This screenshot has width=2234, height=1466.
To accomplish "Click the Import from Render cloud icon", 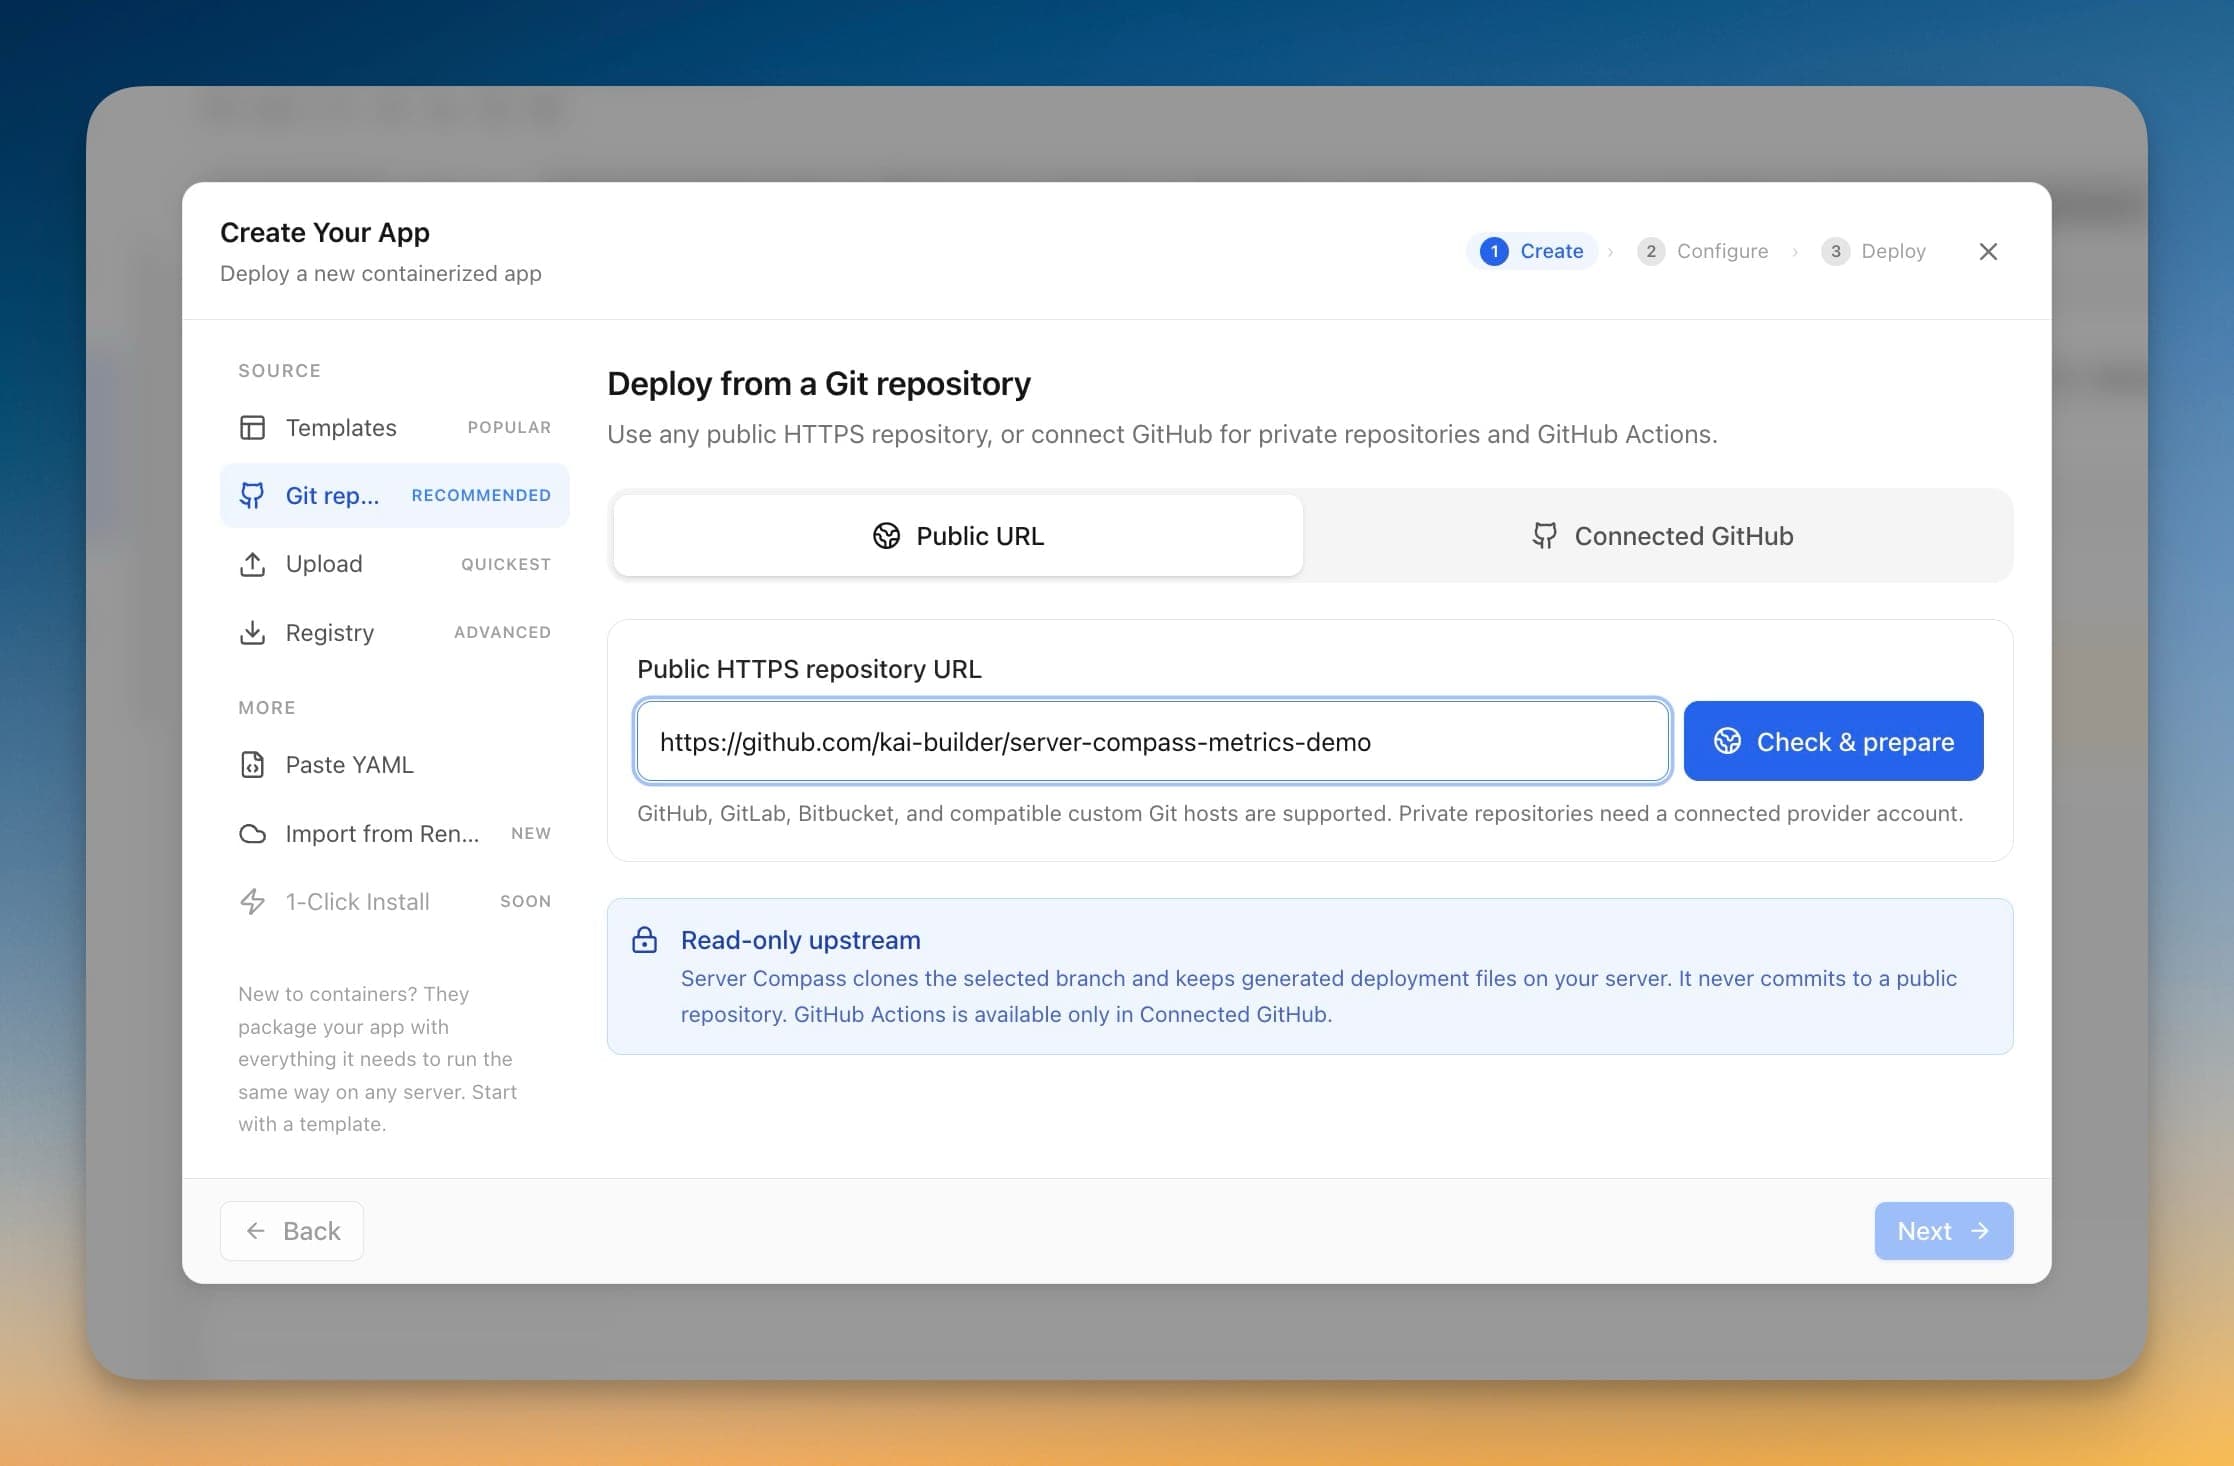I will 252,834.
